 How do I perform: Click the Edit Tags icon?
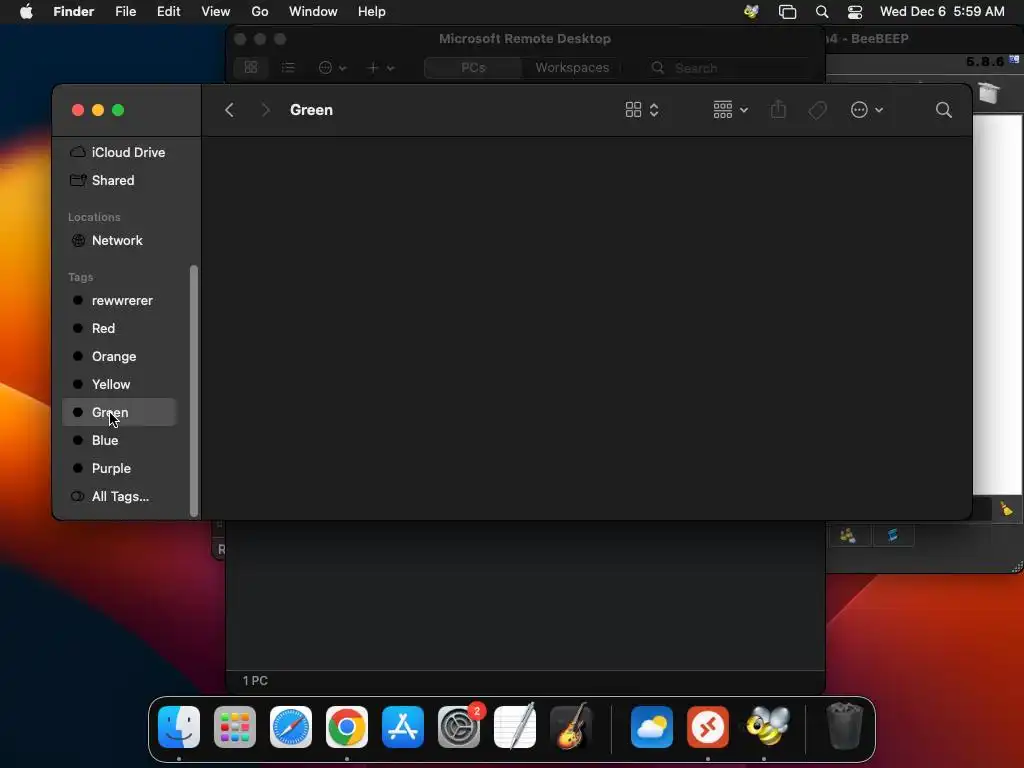coord(817,110)
